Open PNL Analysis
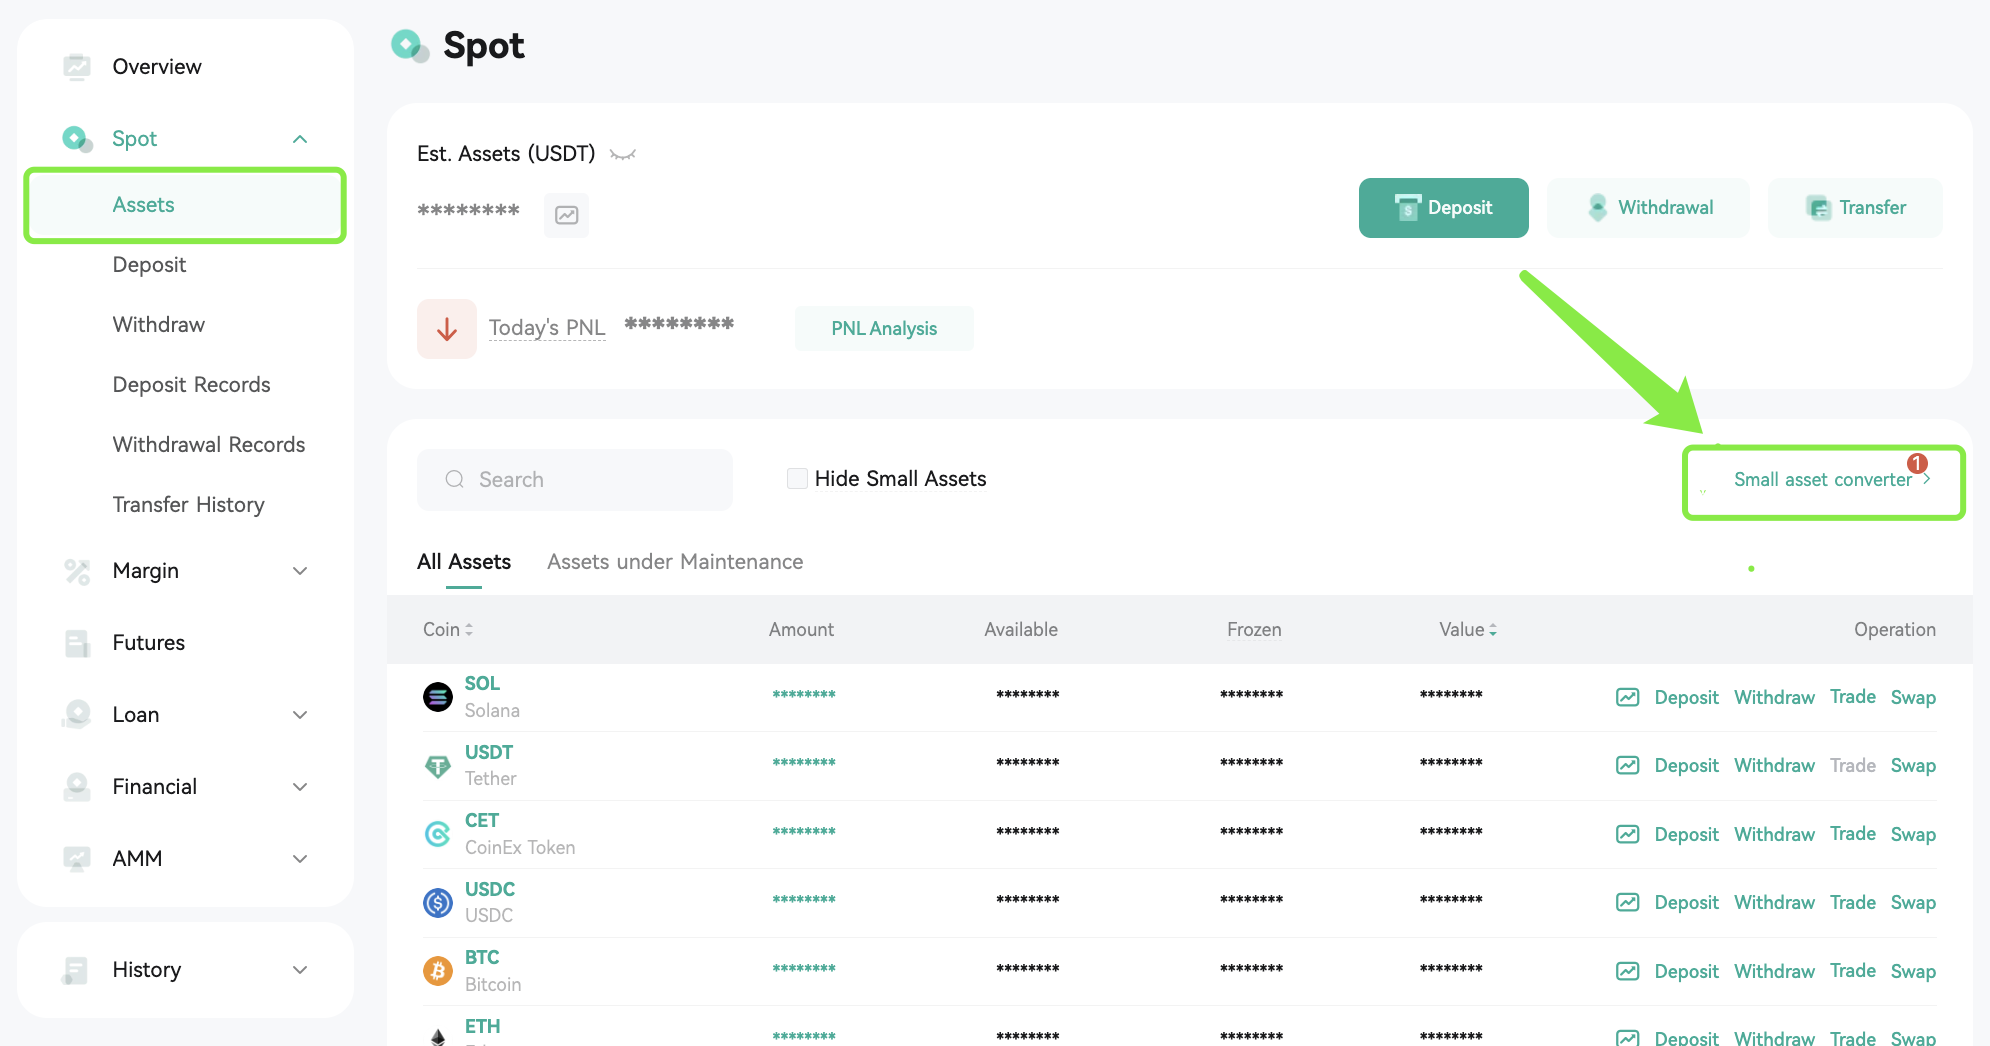The image size is (1990, 1046). click(x=884, y=329)
